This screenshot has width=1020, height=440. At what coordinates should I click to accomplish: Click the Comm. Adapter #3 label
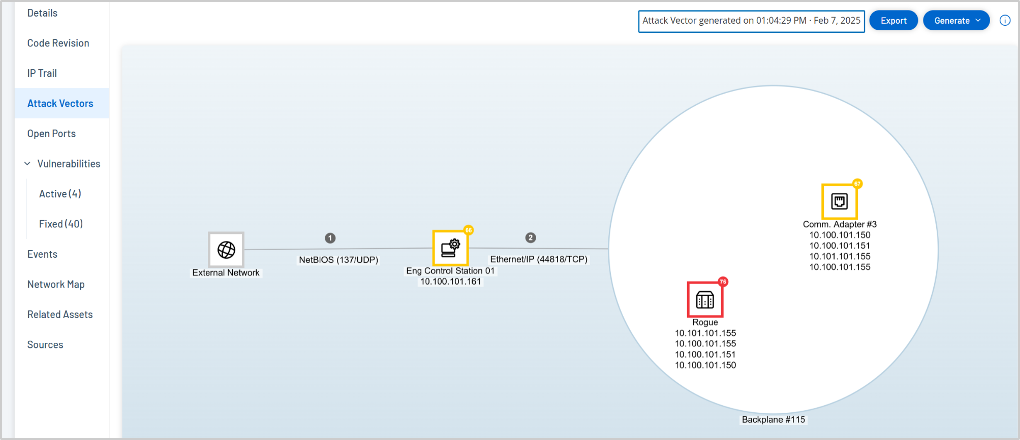(x=840, y=224)
